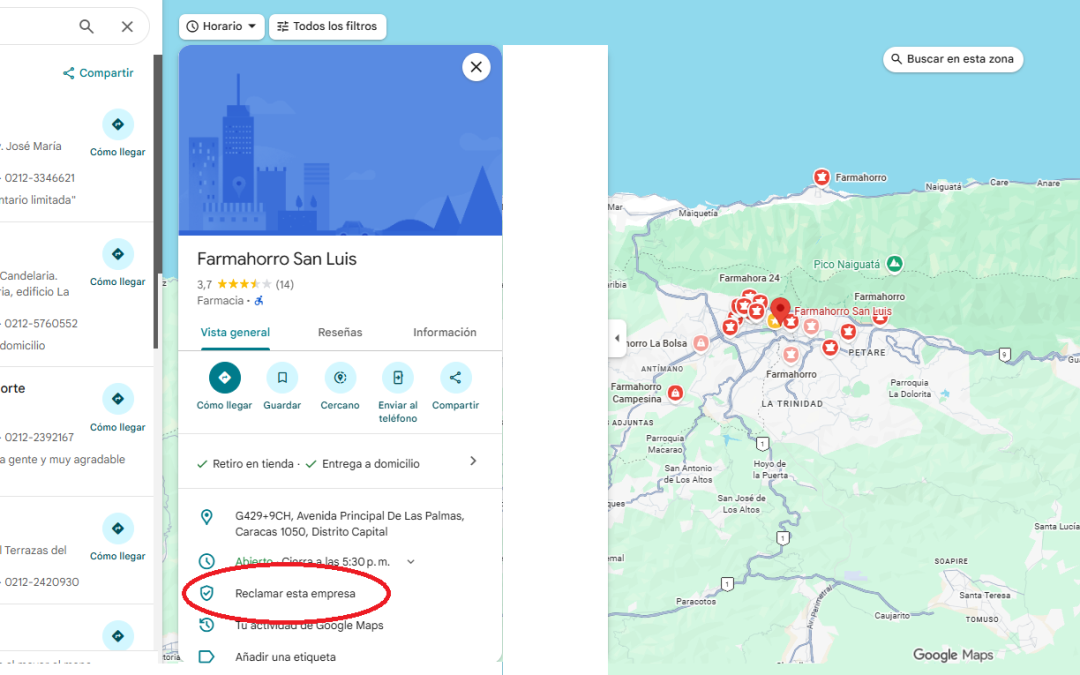Collapse the side panel with the arrow

(x=617, y=339)
